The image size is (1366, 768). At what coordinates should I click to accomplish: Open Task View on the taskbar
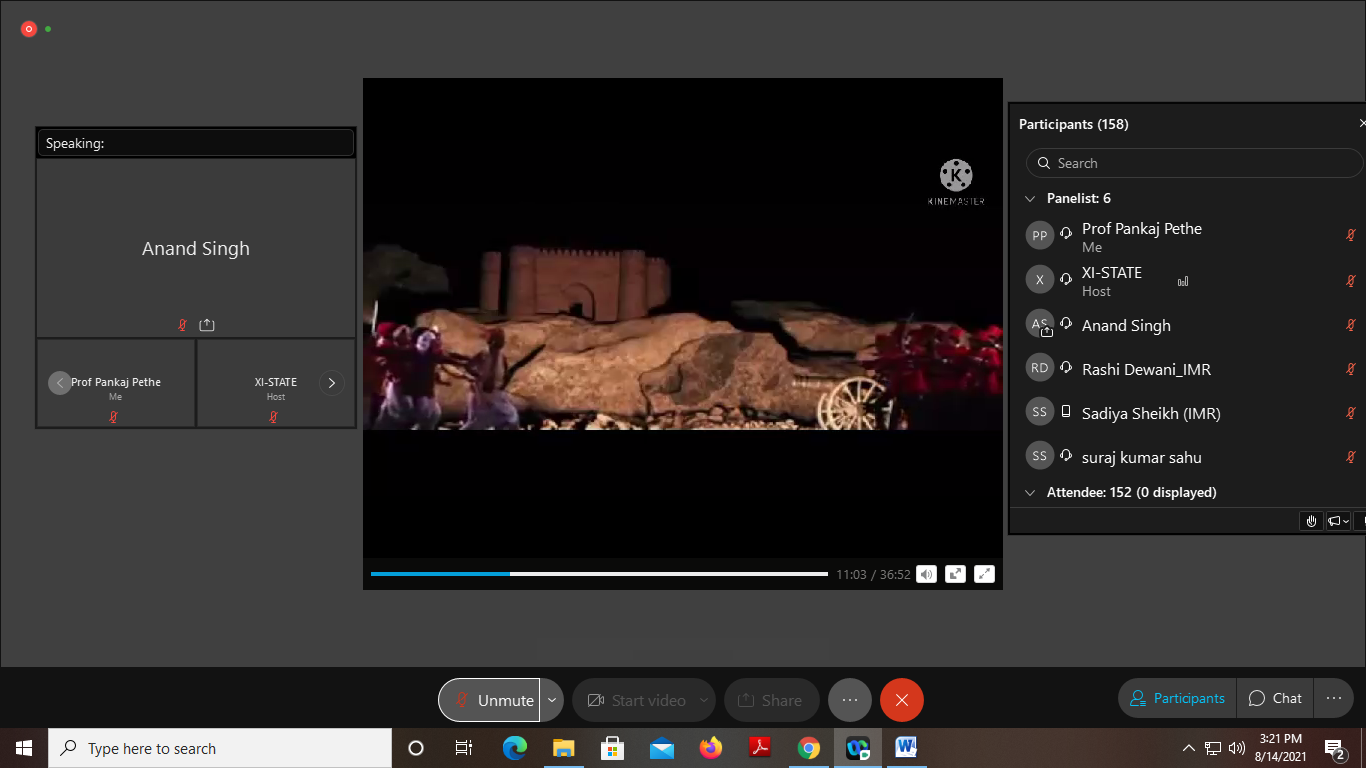(464, 748)
